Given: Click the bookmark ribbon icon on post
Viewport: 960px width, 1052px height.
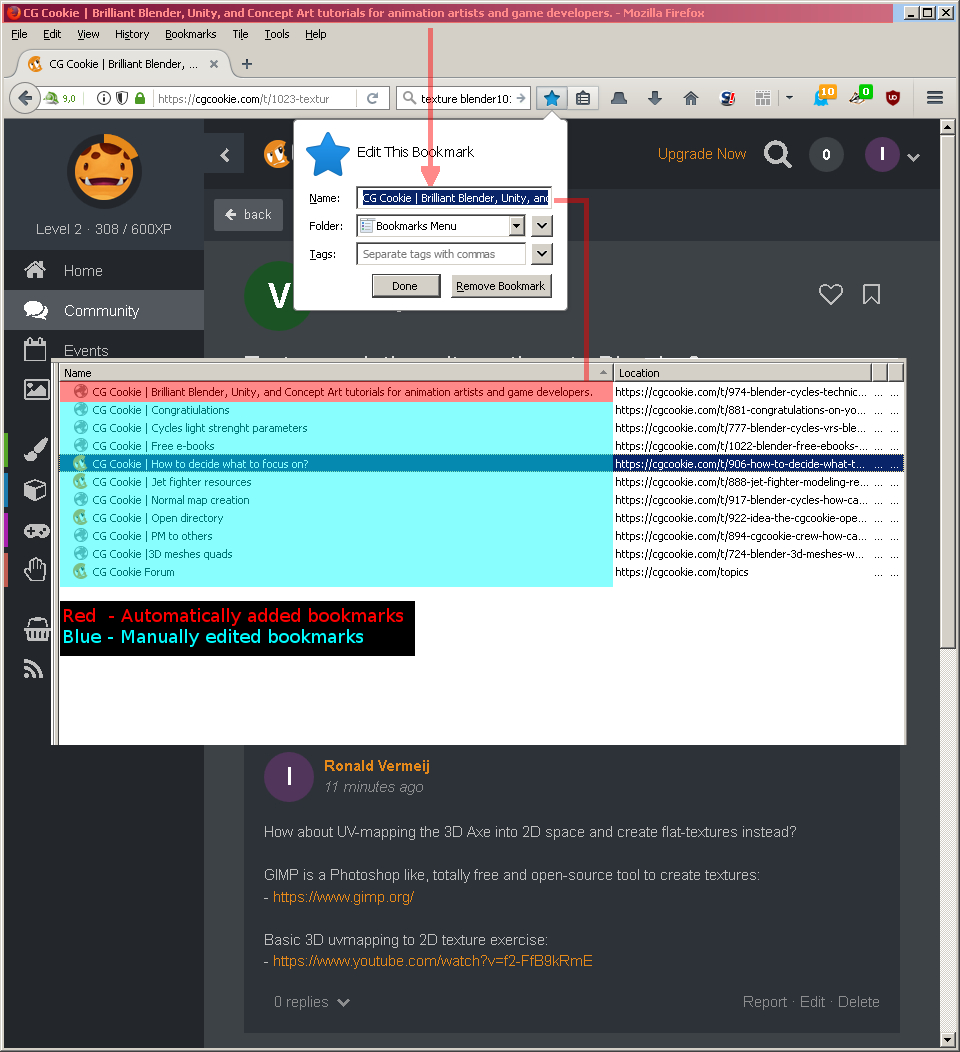Looking at the screenshot, I should click(871, 294).
